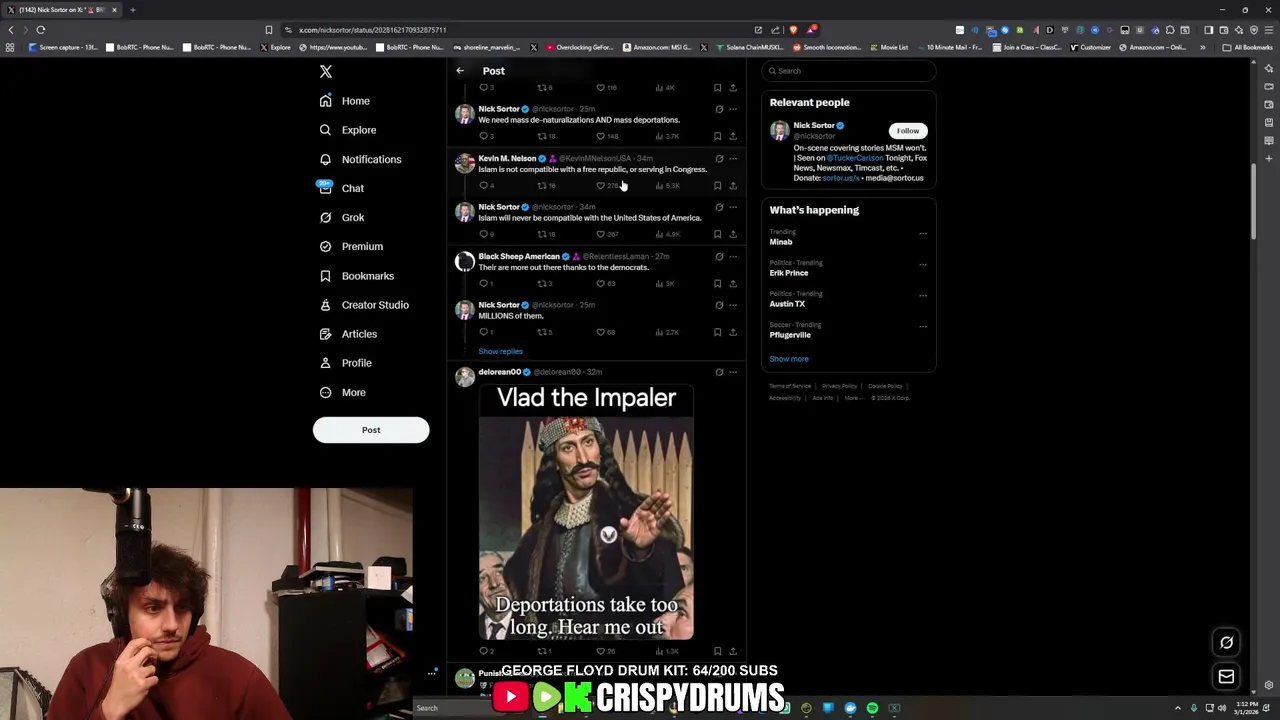Open more menu on Kevin M. Nelson post
The height and width of the screenshot is (720, 1280).
[x=733, y=159]
